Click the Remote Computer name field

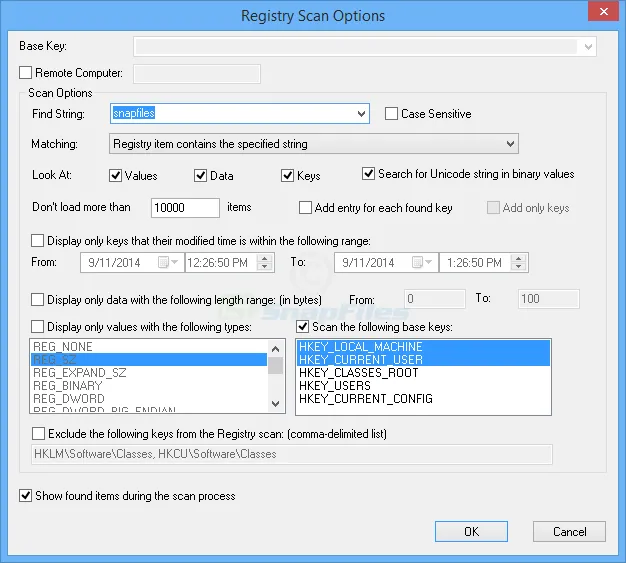[x=197, y=74]
